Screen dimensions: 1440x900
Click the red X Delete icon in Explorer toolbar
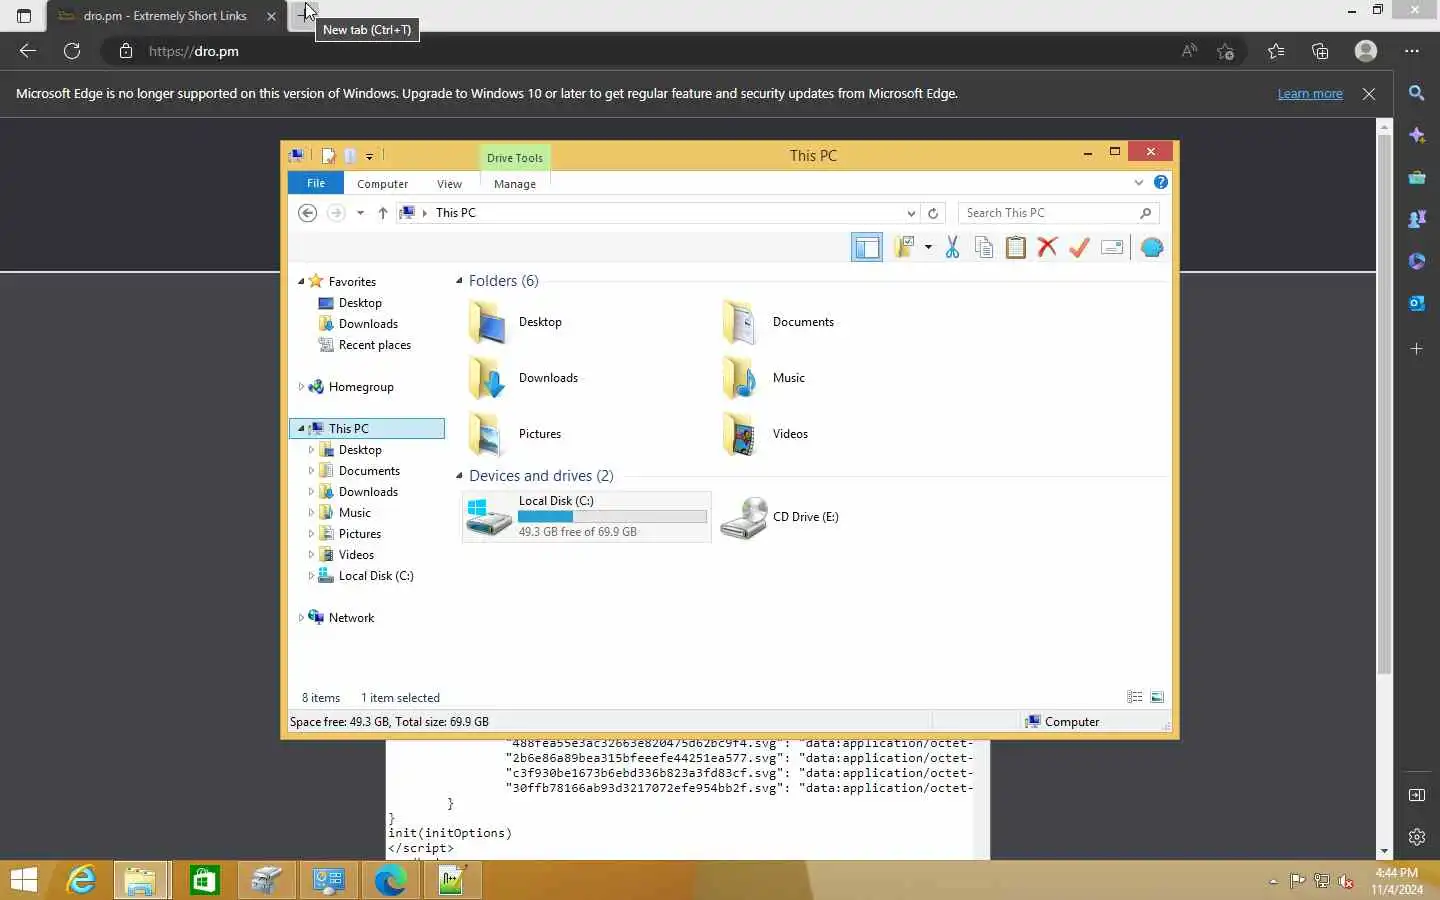pyautogui.click(x=1047, y=247)
